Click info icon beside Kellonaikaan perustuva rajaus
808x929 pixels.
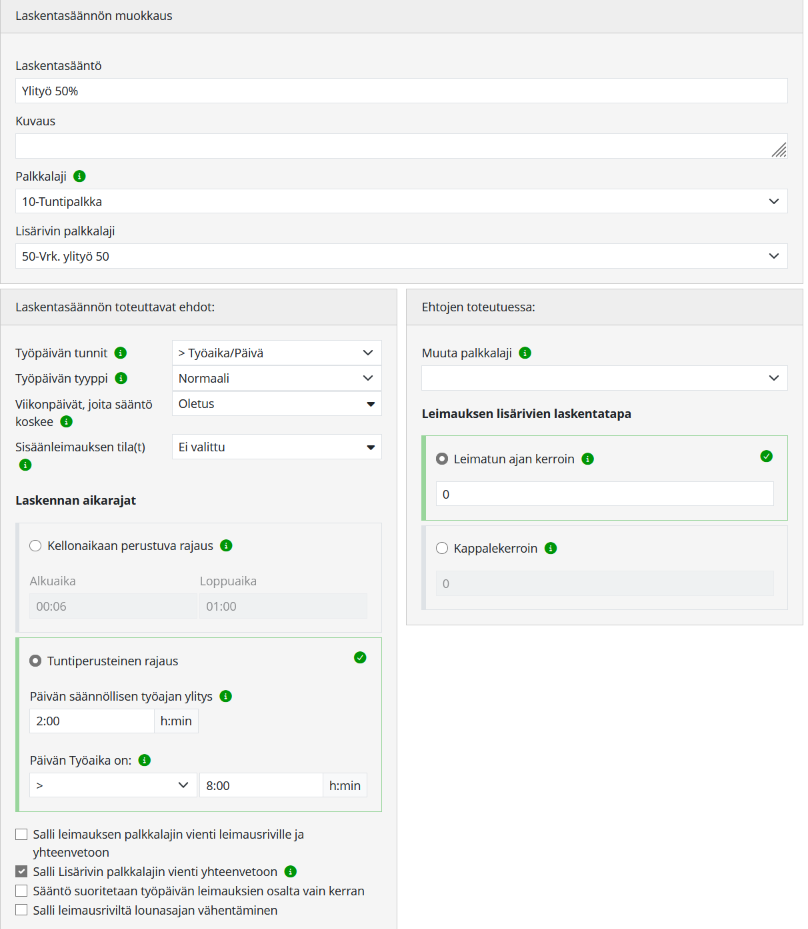tap(226, 545)
